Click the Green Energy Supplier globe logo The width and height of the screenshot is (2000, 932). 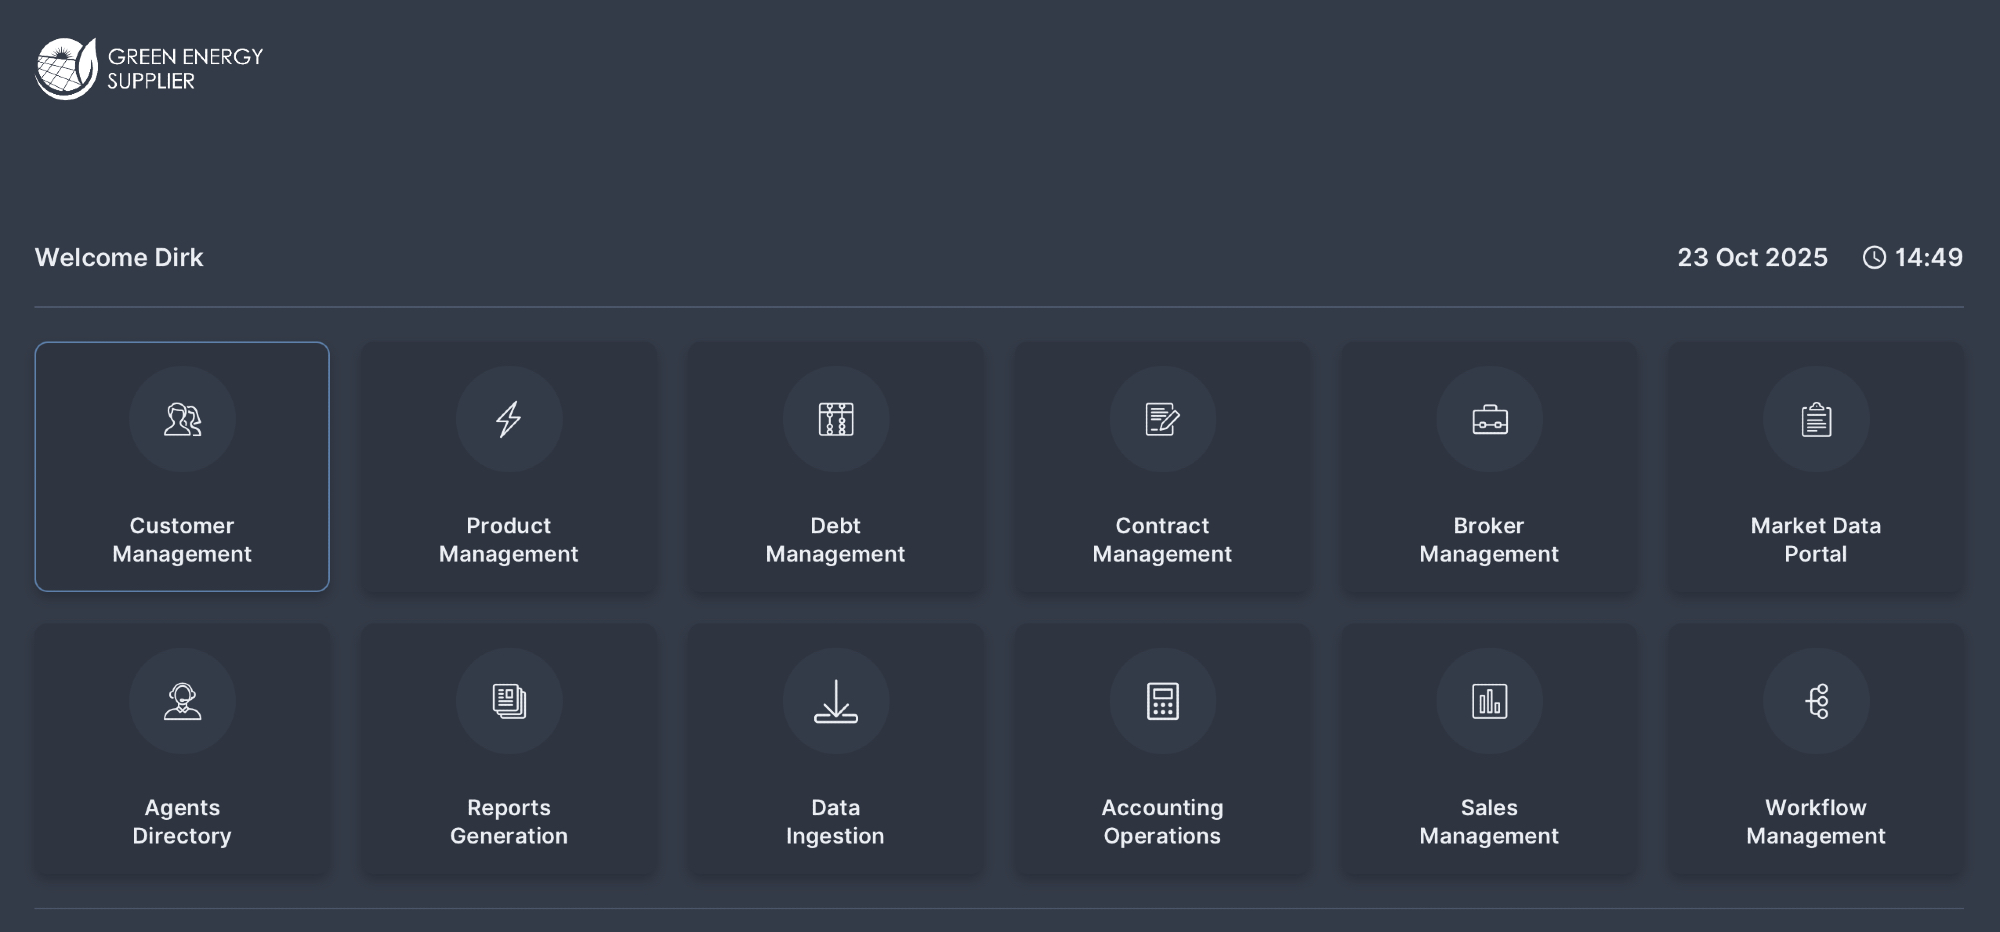pos(66,69)
